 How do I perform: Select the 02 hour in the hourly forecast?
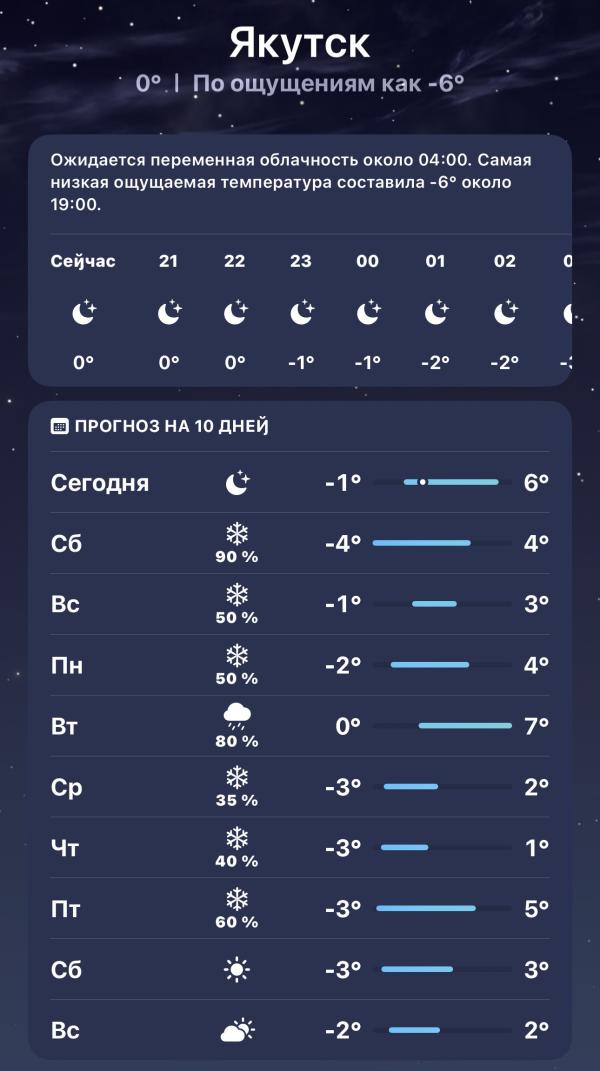[x=505, y=262]
